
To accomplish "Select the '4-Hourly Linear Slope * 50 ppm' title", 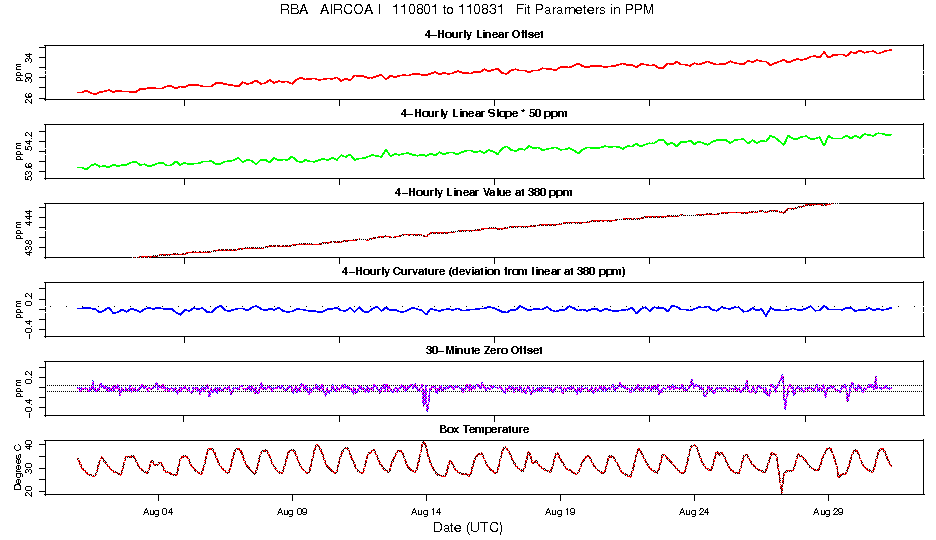I will pos(484,113).
